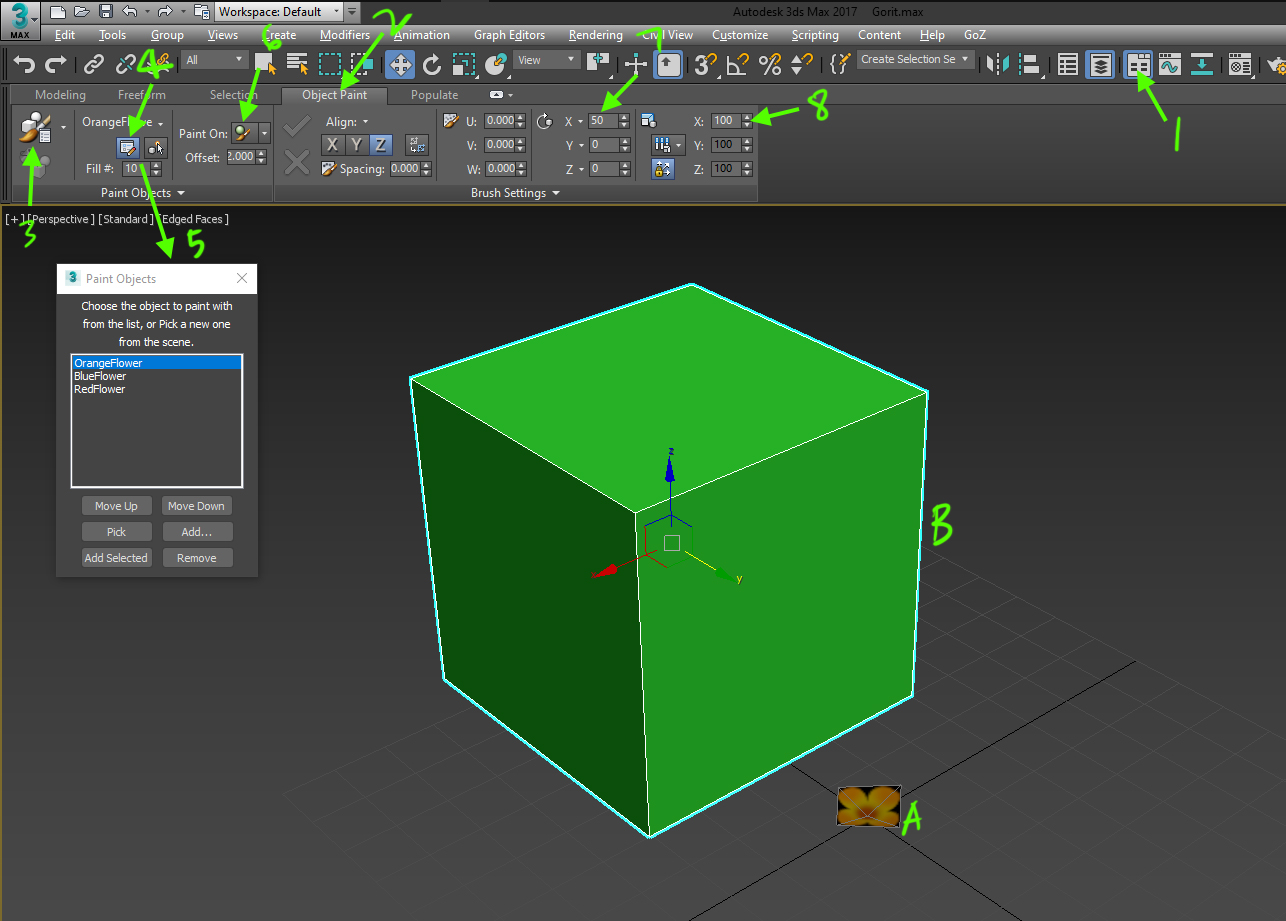
Task: Select the Mirror tool icon
Action: click(x=998, y=64)
